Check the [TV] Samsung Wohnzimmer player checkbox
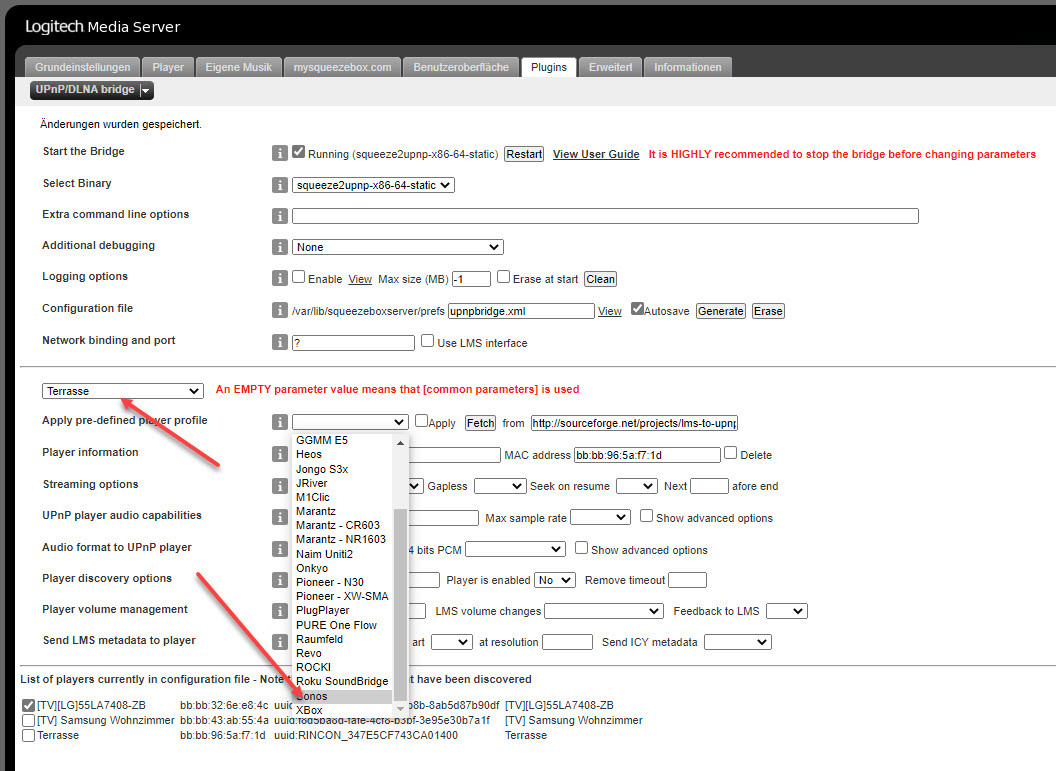The image size is (1056, 771). point(28,720)
